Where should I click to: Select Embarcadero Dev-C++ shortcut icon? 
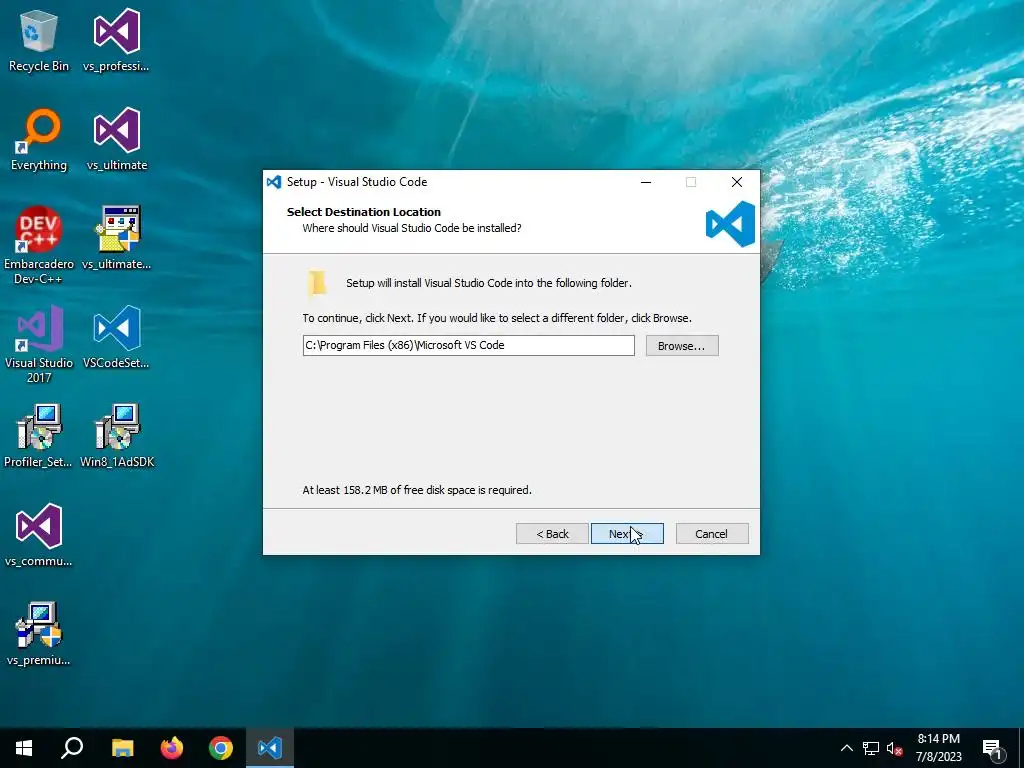pos(39,246)
